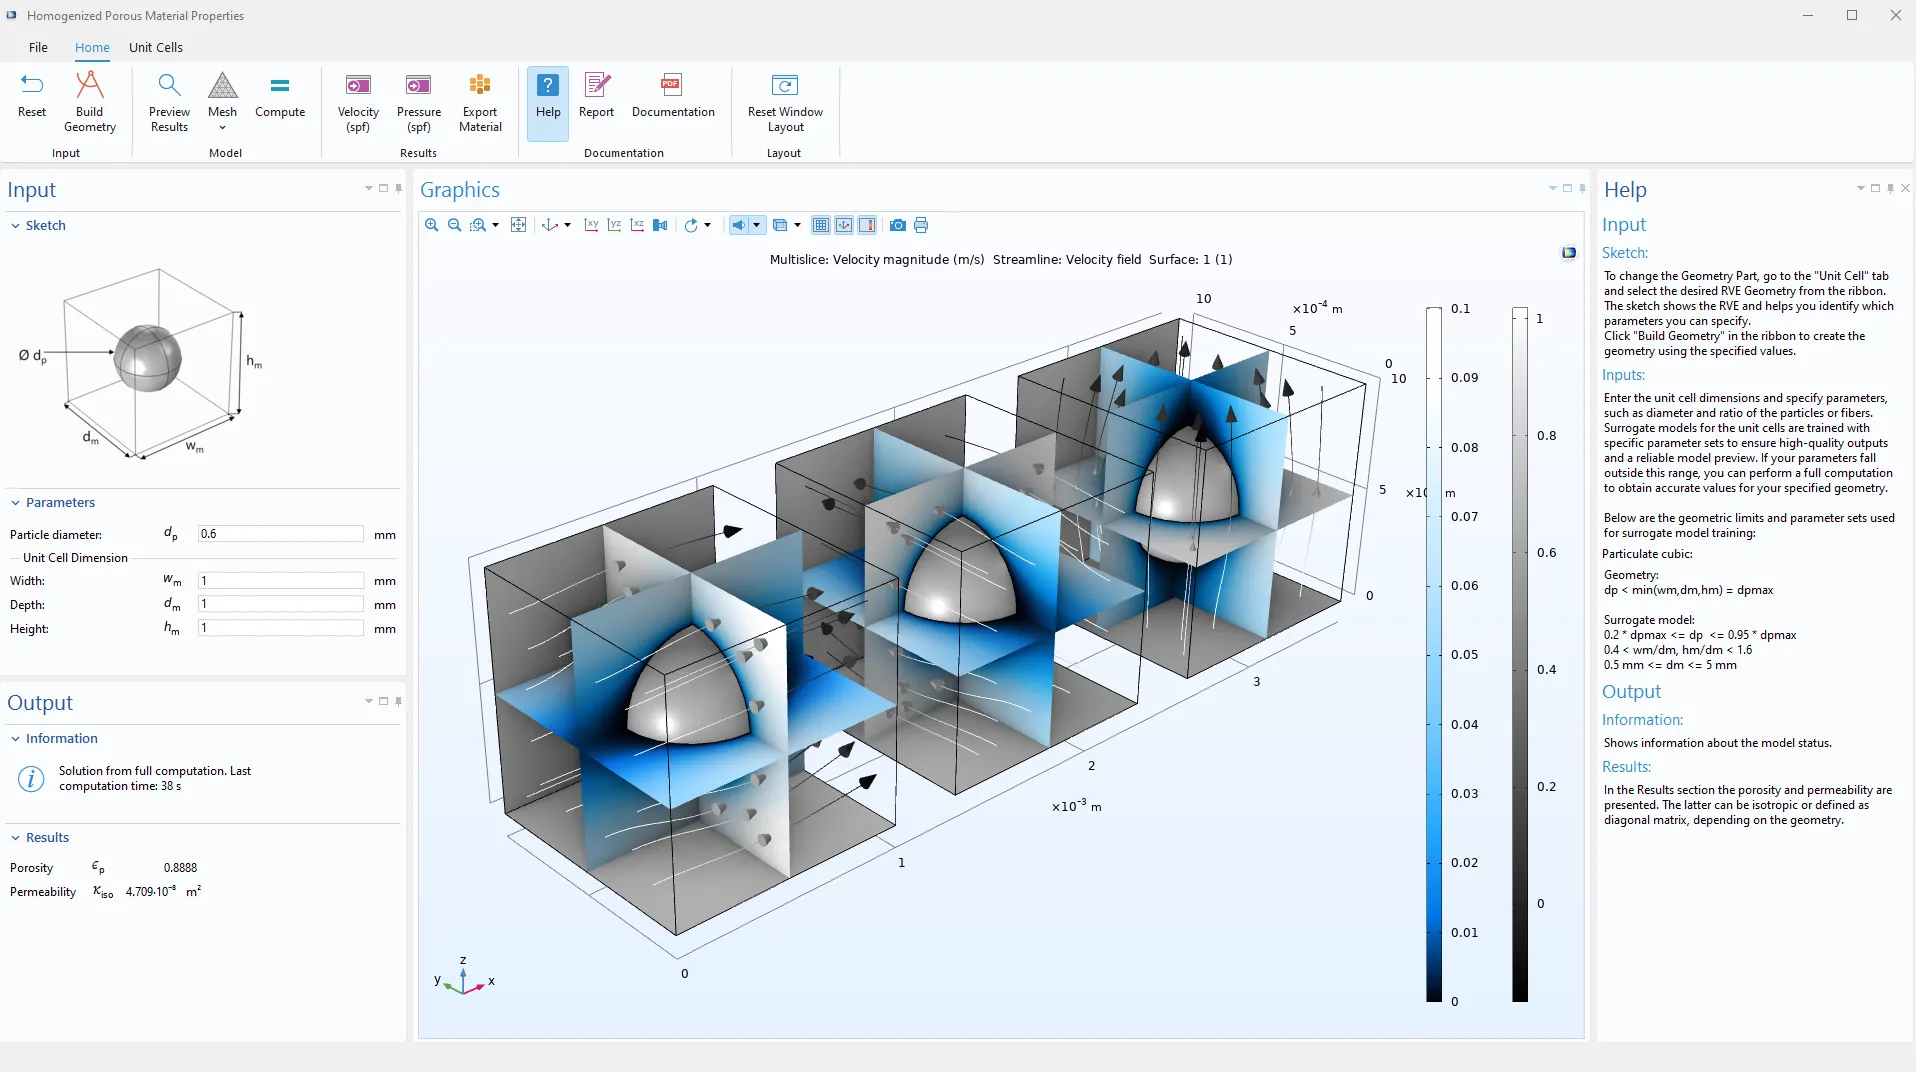The image size is (1916, 1072).
Task: Click the Zoom Extents icon
Action: click(x=518, y=225)
